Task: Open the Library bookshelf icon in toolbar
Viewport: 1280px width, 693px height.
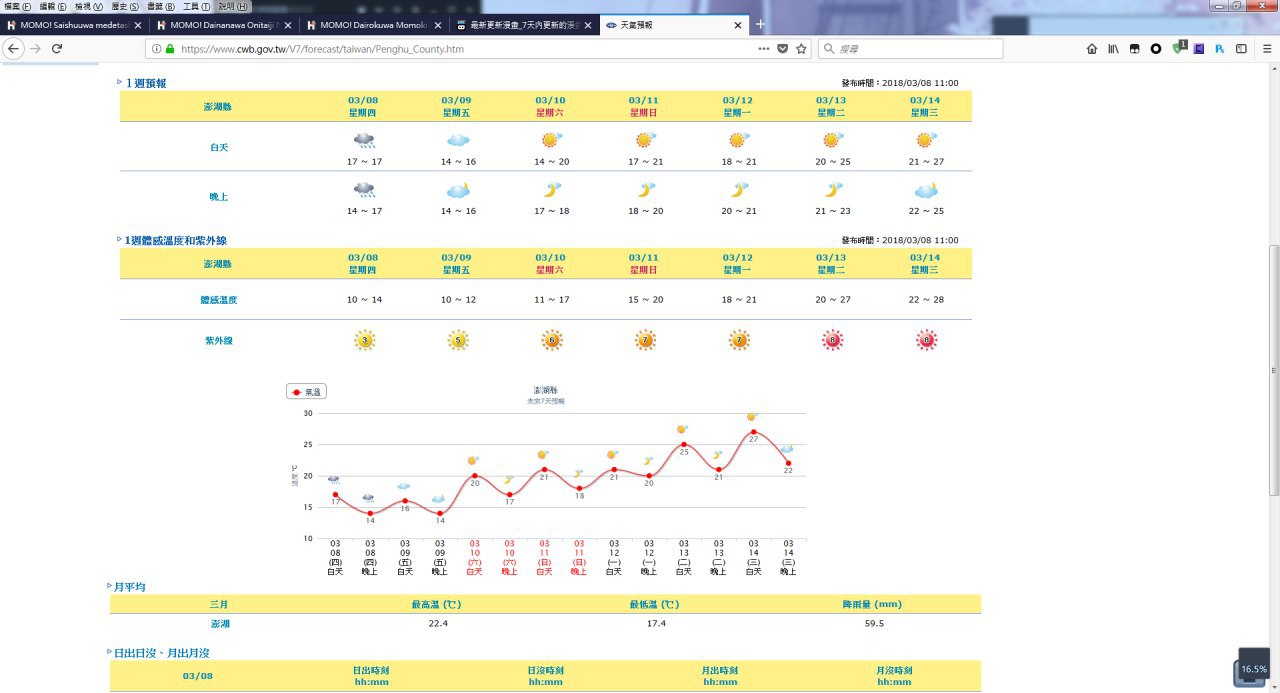Action: click(1113, 48)
